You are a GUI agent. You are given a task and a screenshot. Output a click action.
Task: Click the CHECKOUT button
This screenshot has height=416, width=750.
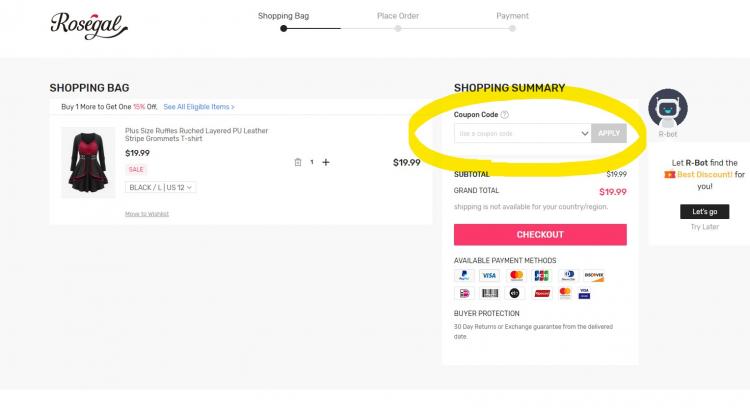coord(540,235)
